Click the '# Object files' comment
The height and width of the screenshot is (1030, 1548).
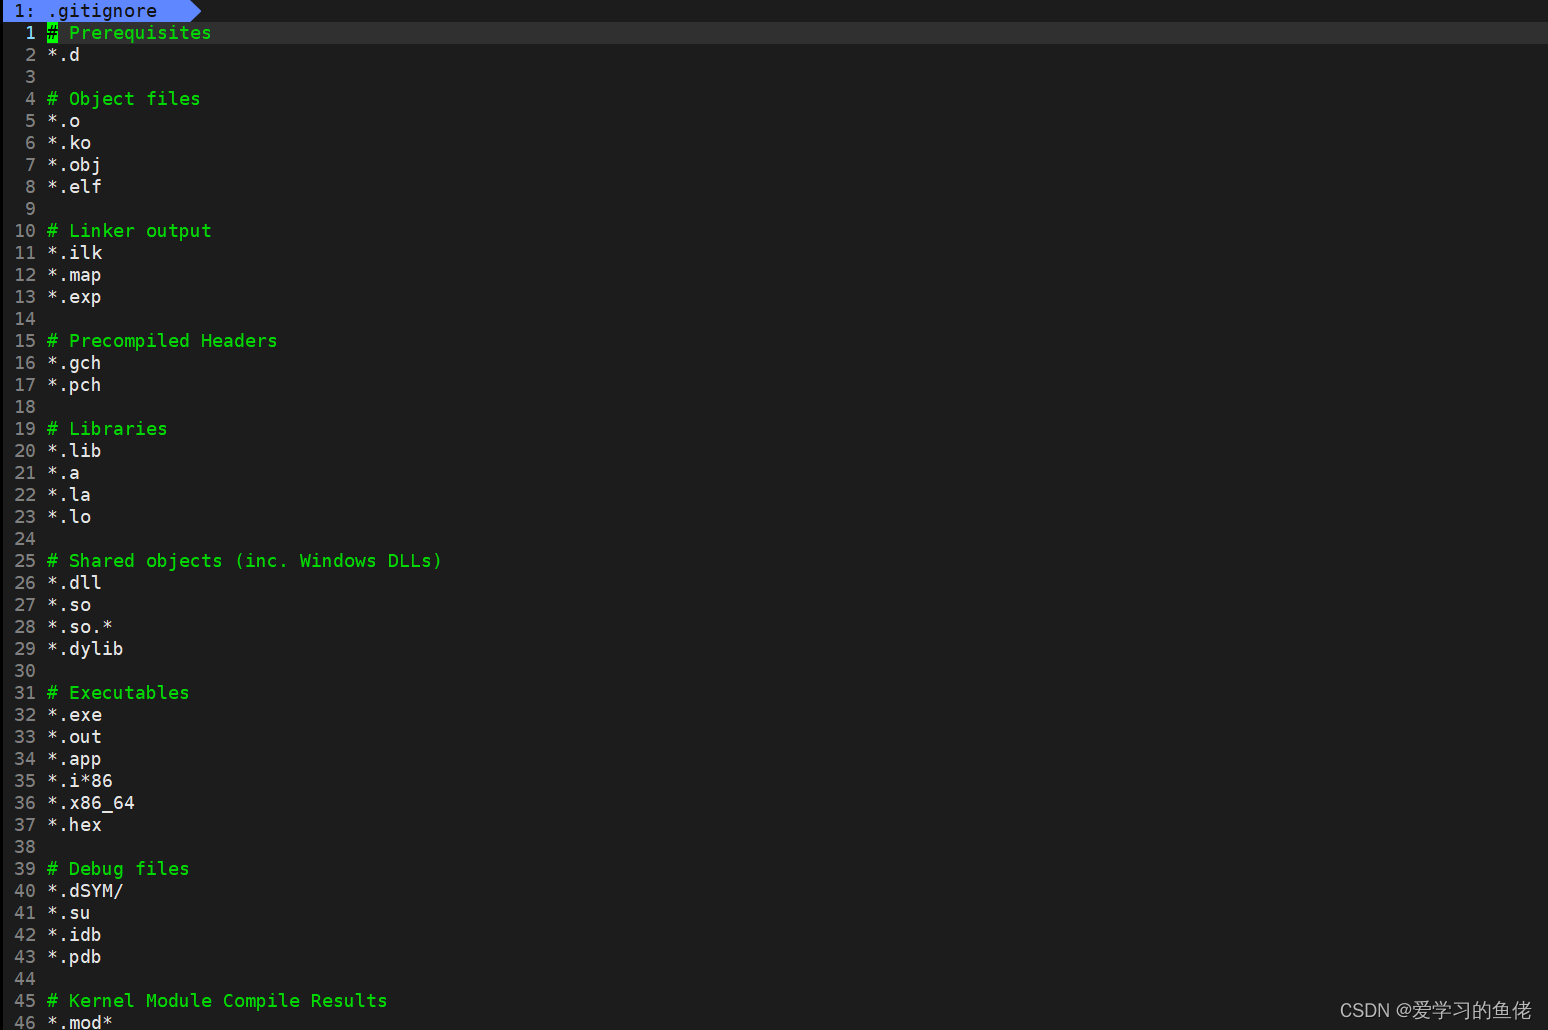(123, 99)
